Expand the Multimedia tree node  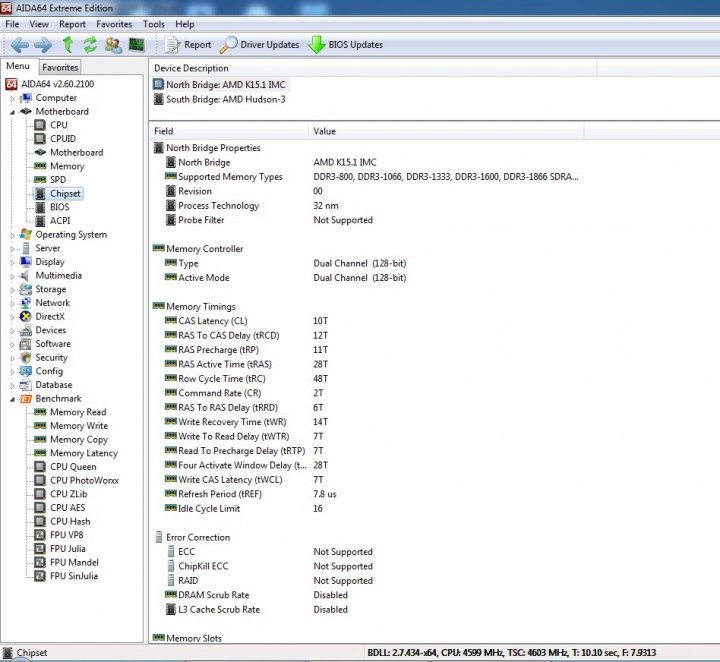pos(12,276)
